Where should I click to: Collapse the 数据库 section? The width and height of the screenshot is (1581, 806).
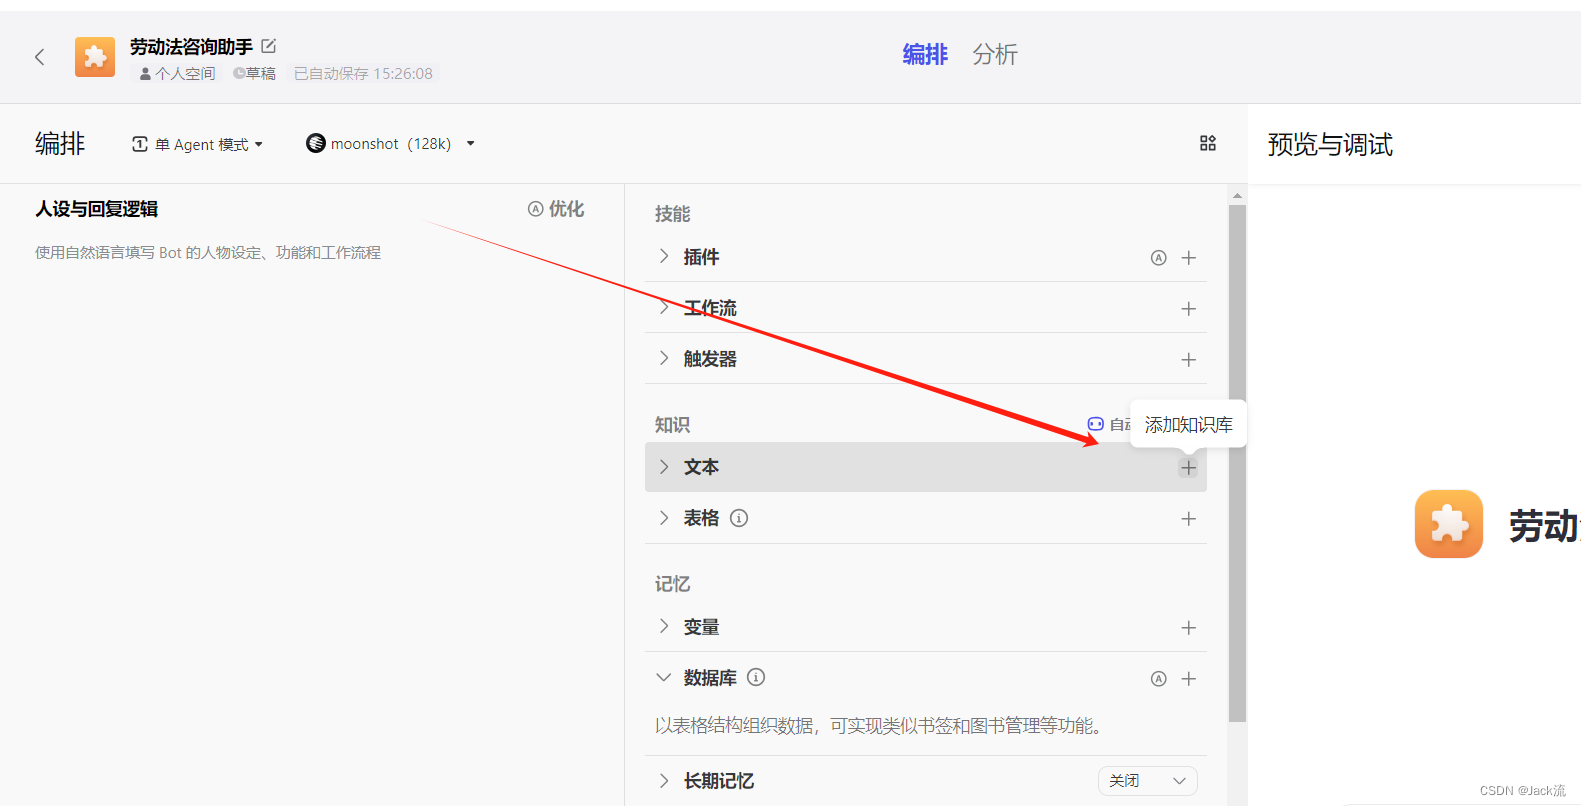(664, 678)
